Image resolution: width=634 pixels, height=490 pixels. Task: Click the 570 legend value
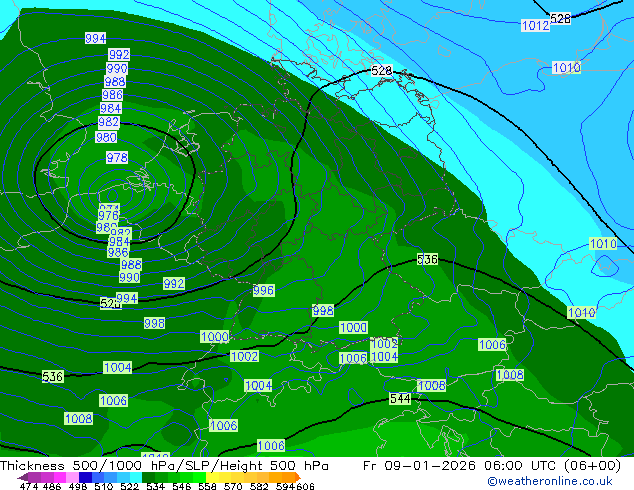coord(233,486)
